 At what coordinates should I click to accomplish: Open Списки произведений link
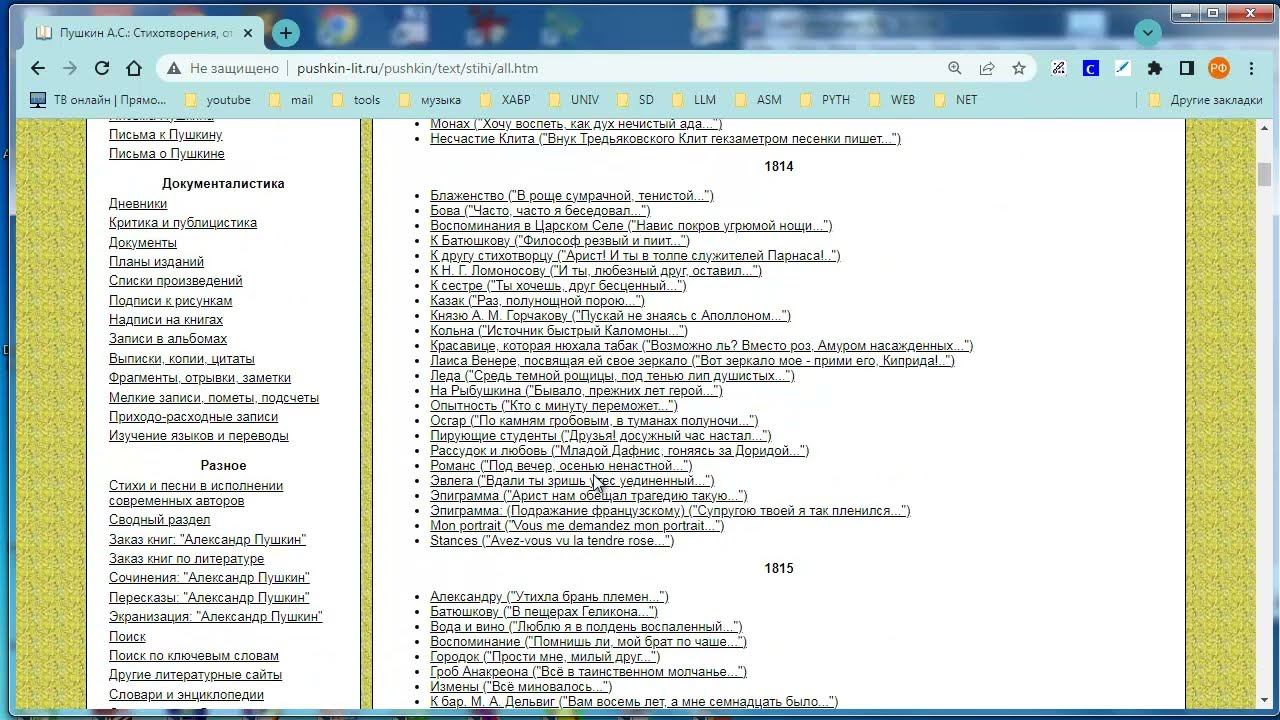pyautogui.click(x=175, y=281)
